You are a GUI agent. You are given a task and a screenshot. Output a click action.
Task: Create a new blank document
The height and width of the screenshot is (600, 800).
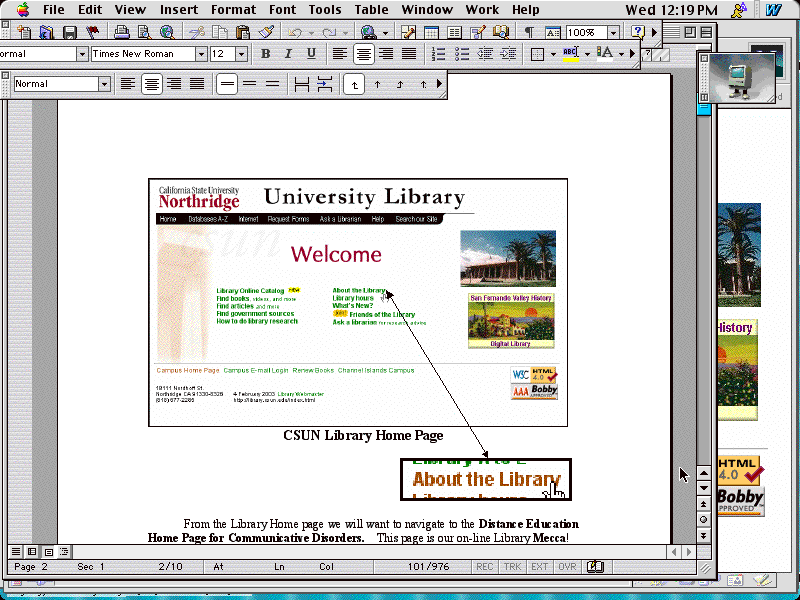coord(23,32)
